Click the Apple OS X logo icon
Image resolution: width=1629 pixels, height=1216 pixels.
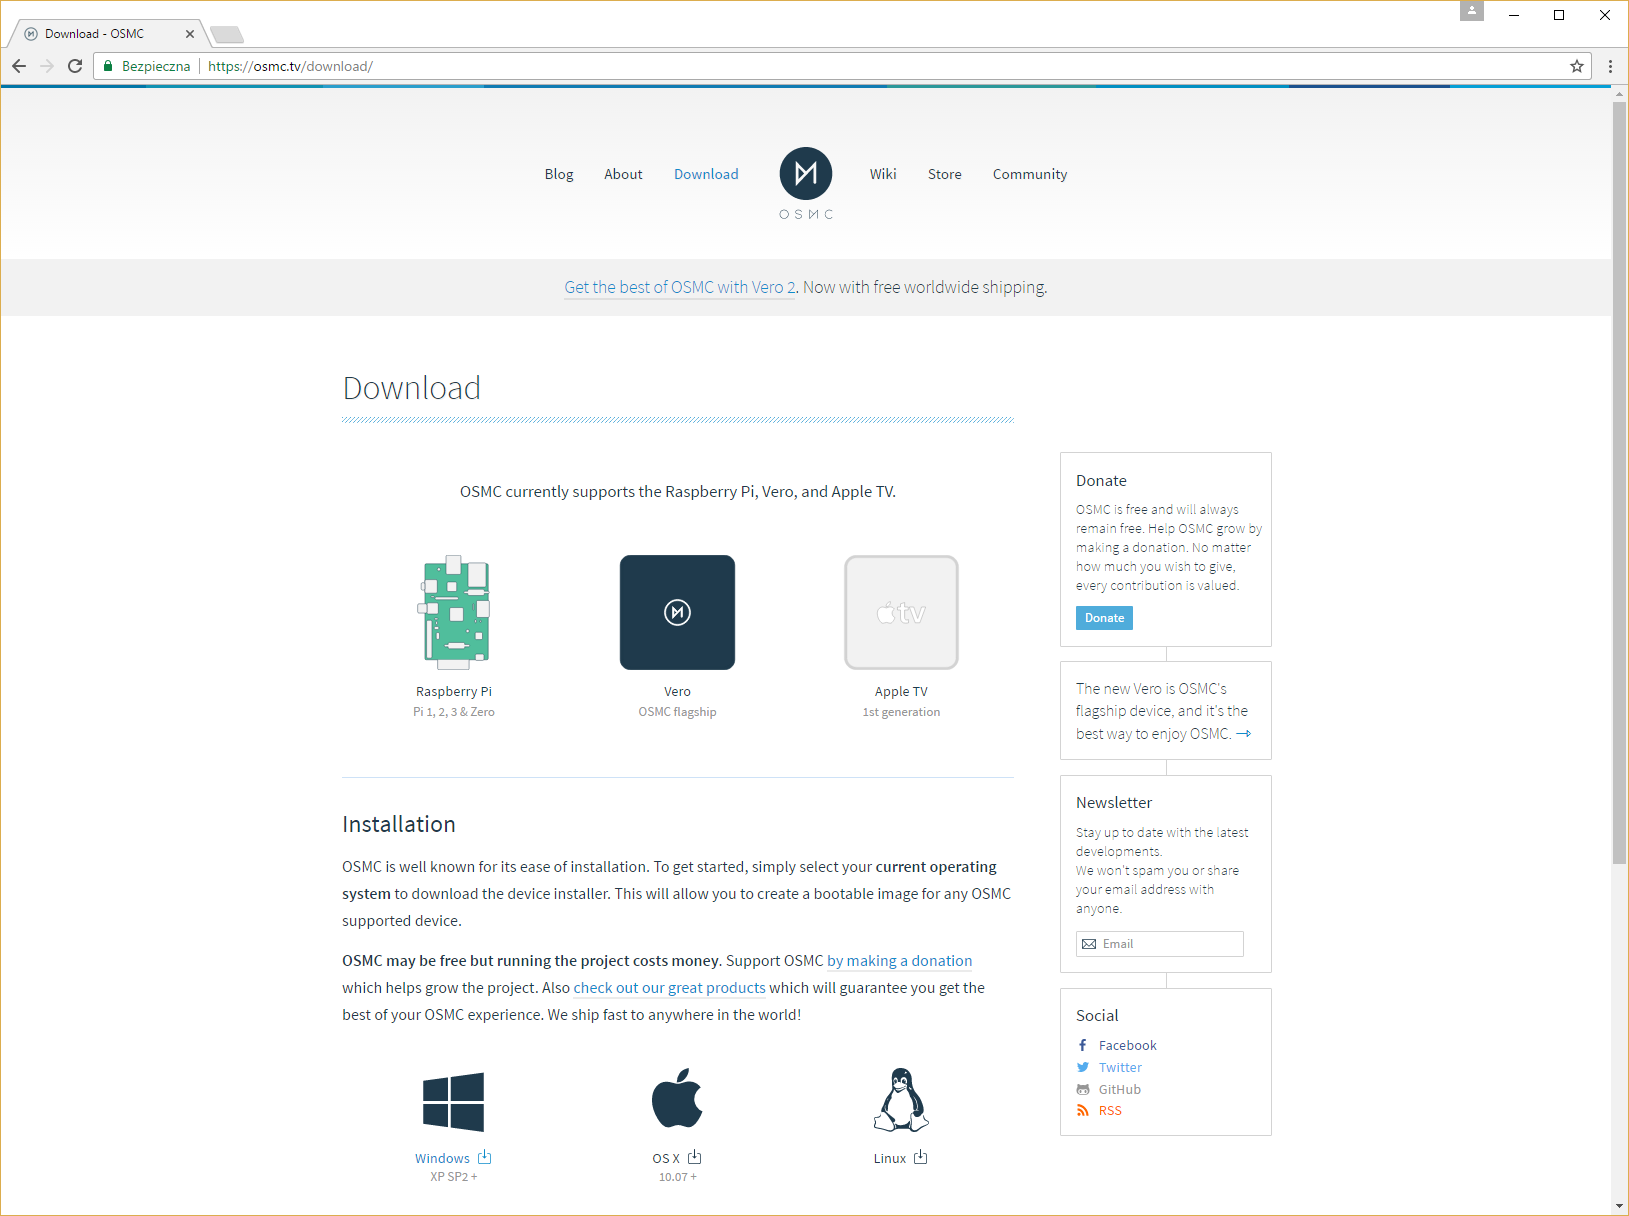[677, 1098]
